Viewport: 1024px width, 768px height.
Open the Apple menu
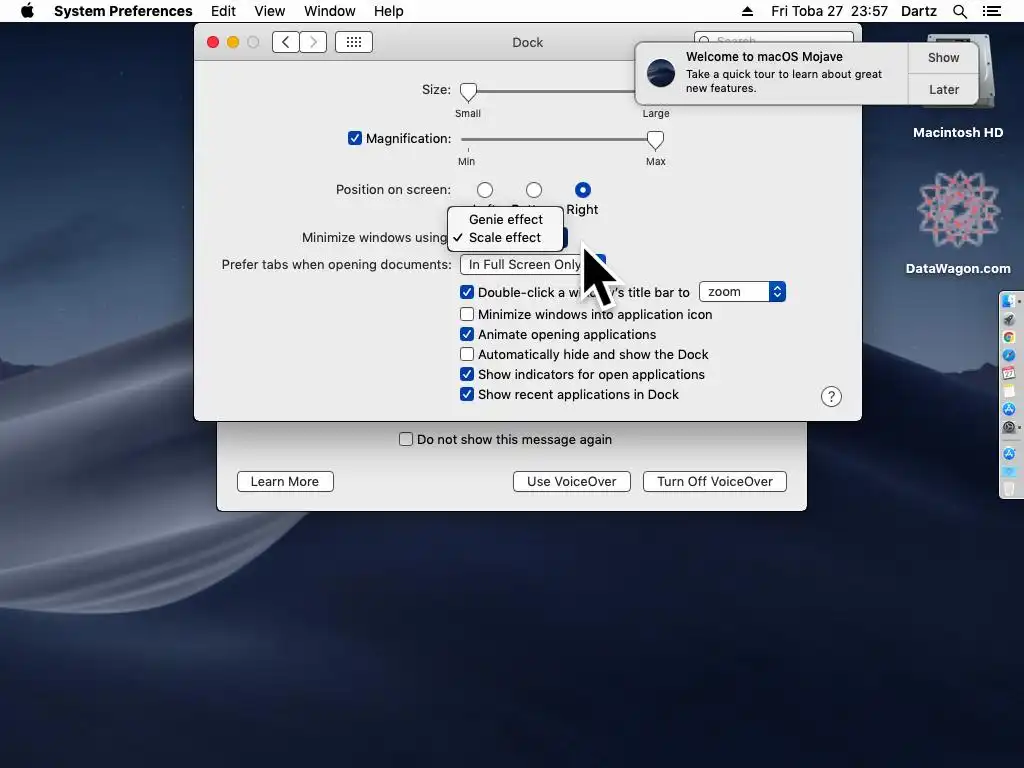click(x=27, y=11)
